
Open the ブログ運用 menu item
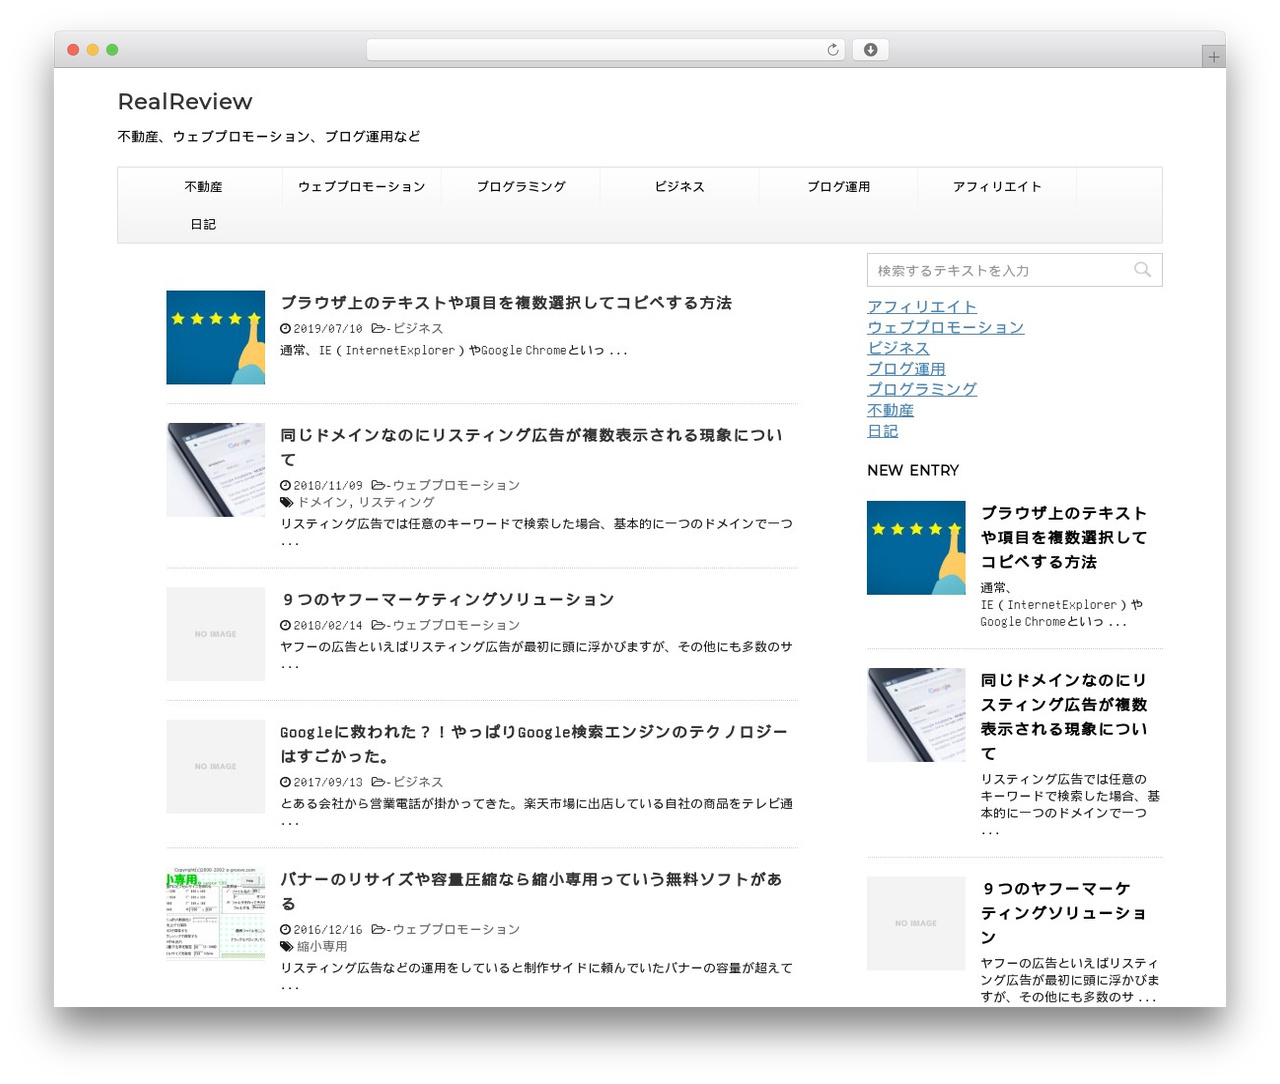839,187
